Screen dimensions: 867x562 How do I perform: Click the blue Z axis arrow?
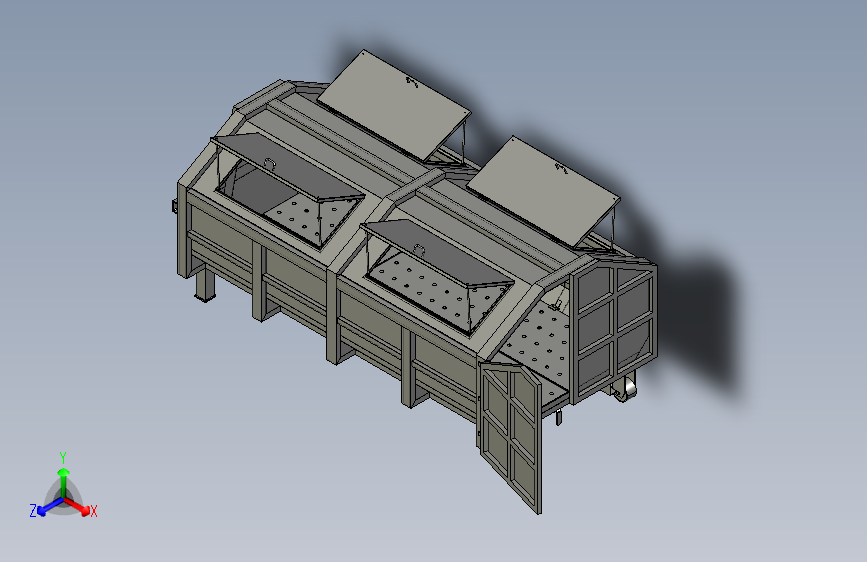tap(50, 506)
